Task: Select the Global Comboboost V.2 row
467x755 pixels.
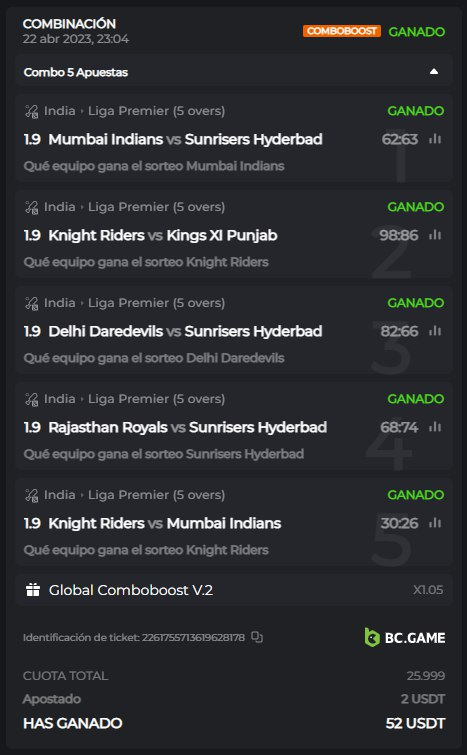Action: [234, 590]
